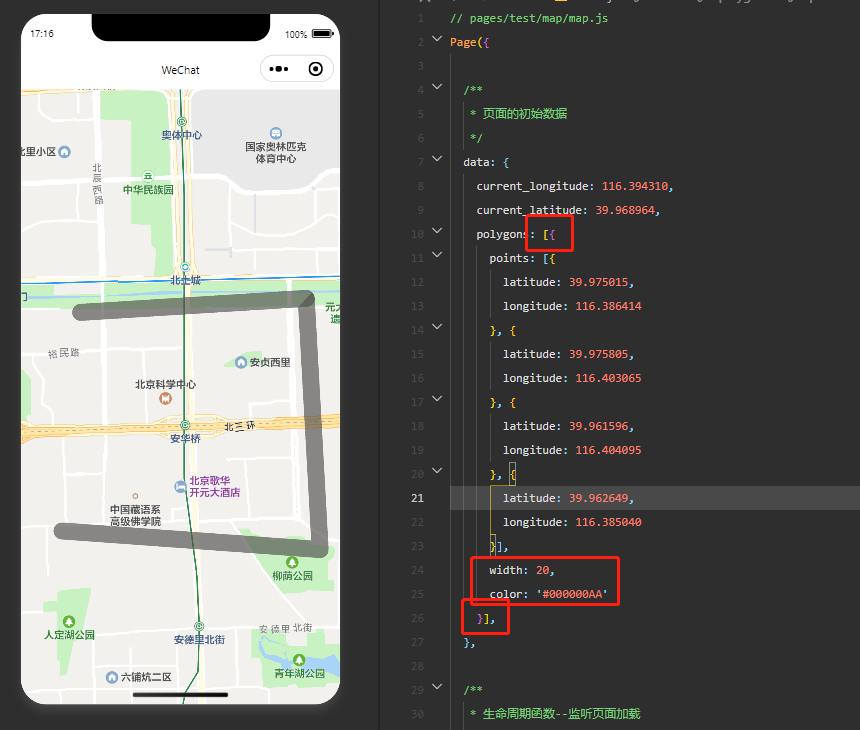Viewport: 860px width, 730px height.
Task: Click the home indicator bar at phone bottom
Action: tap(180, 695)
